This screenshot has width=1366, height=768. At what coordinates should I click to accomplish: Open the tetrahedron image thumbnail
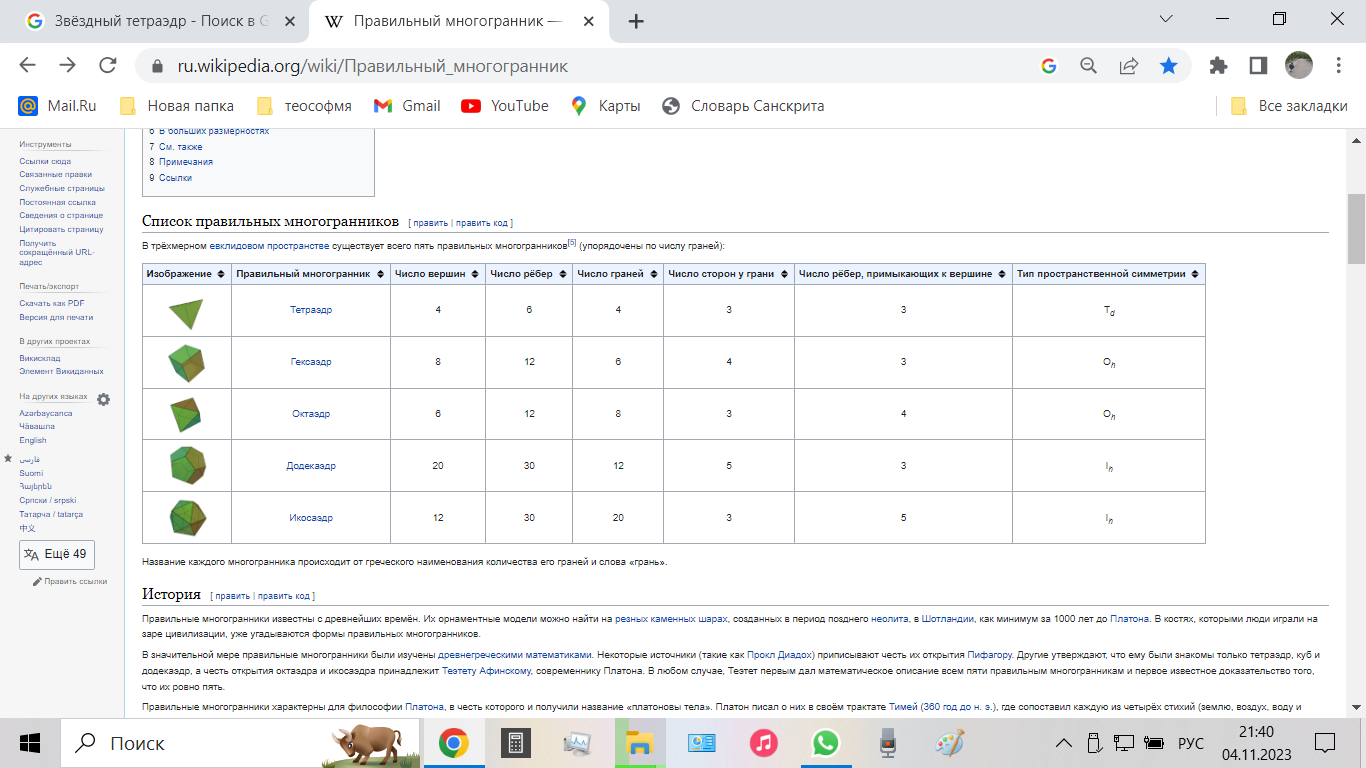[x=186, y=312]
